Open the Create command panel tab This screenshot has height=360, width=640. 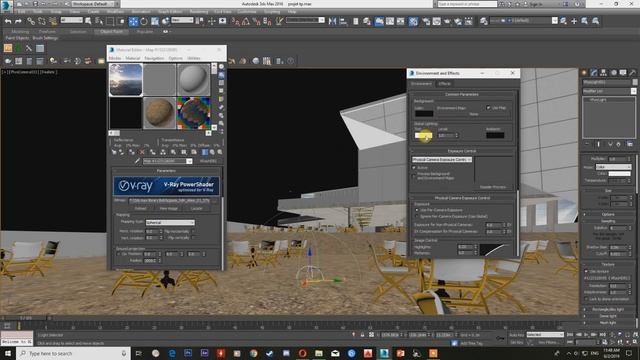[x=584, y=73]
